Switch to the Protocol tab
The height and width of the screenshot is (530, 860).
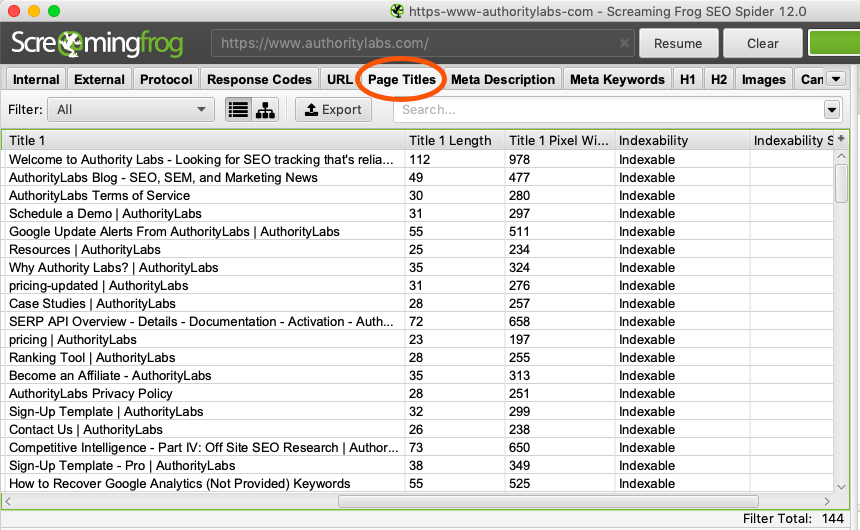click(166, 80)
